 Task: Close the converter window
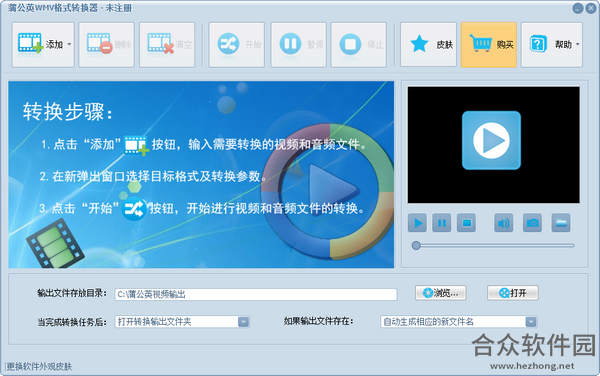click(591, 8)
